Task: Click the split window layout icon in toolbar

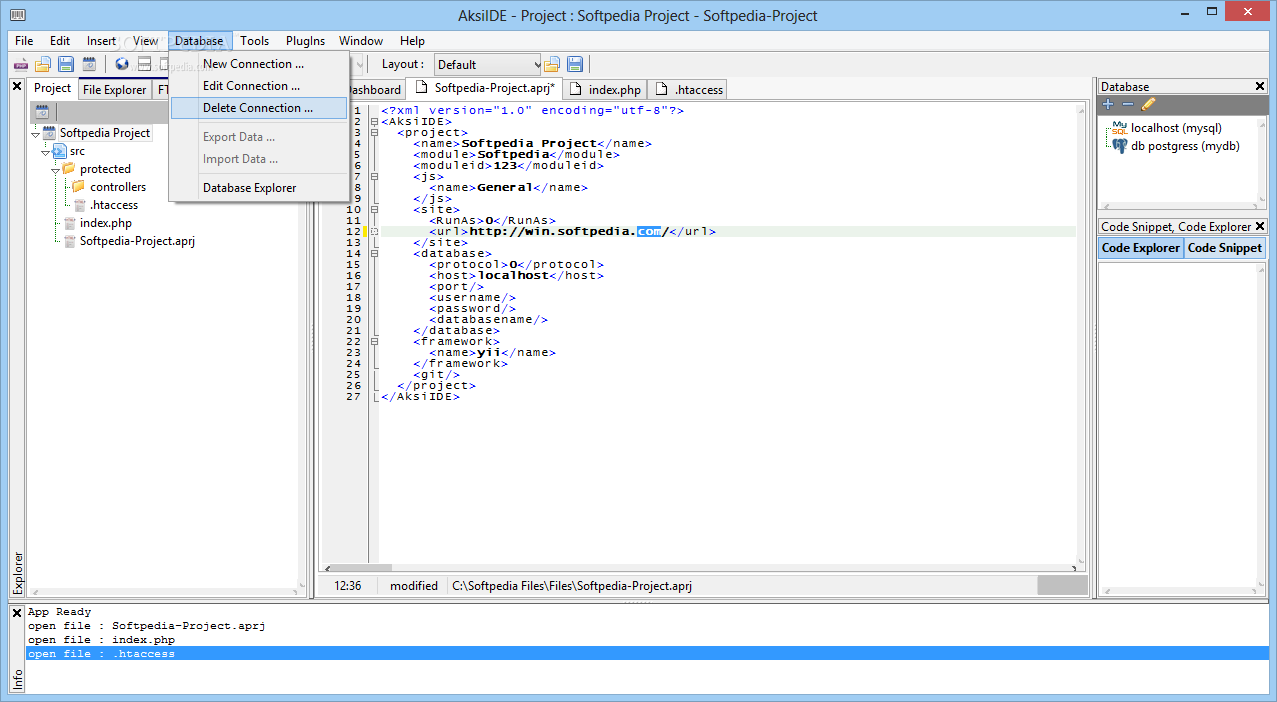Action: (x=145, y=64)
